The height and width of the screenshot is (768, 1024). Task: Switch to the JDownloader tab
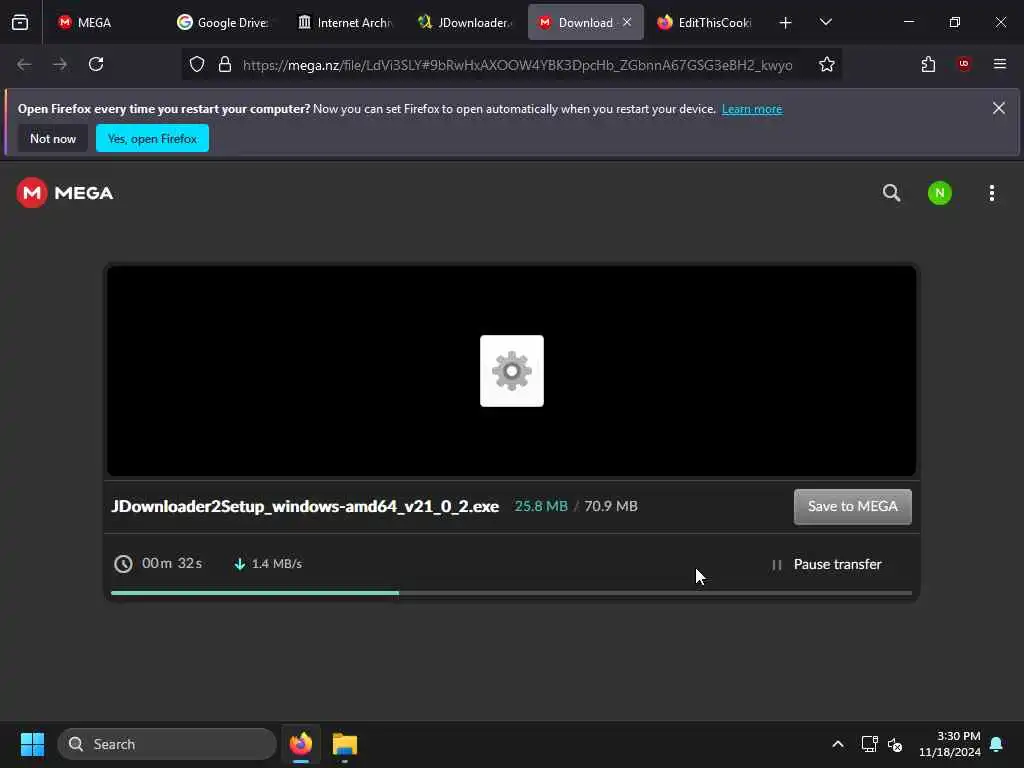pos(466,23)
